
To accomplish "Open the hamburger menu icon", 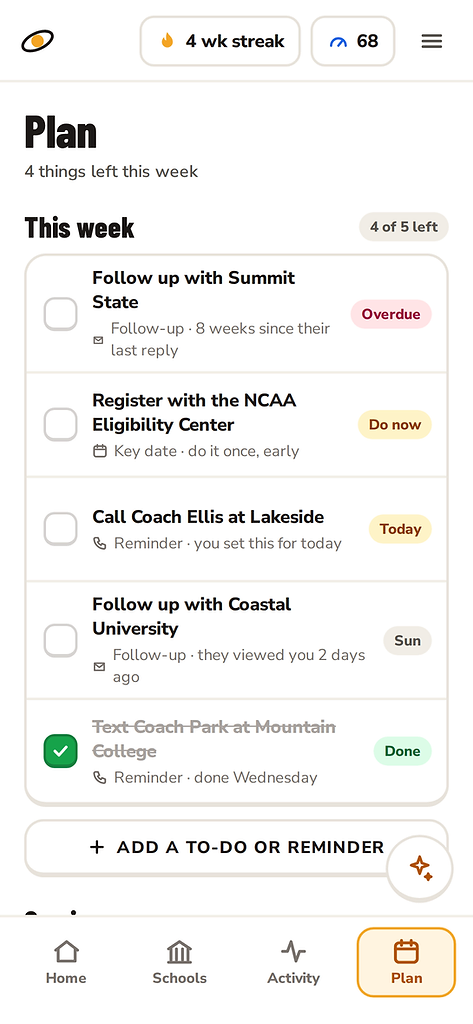I will click(431, 41).
